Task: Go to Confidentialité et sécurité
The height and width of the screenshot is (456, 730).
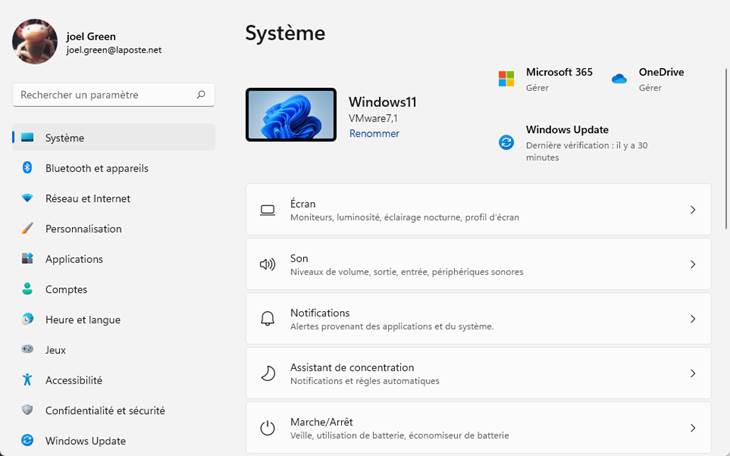Action: click(114, 410)
